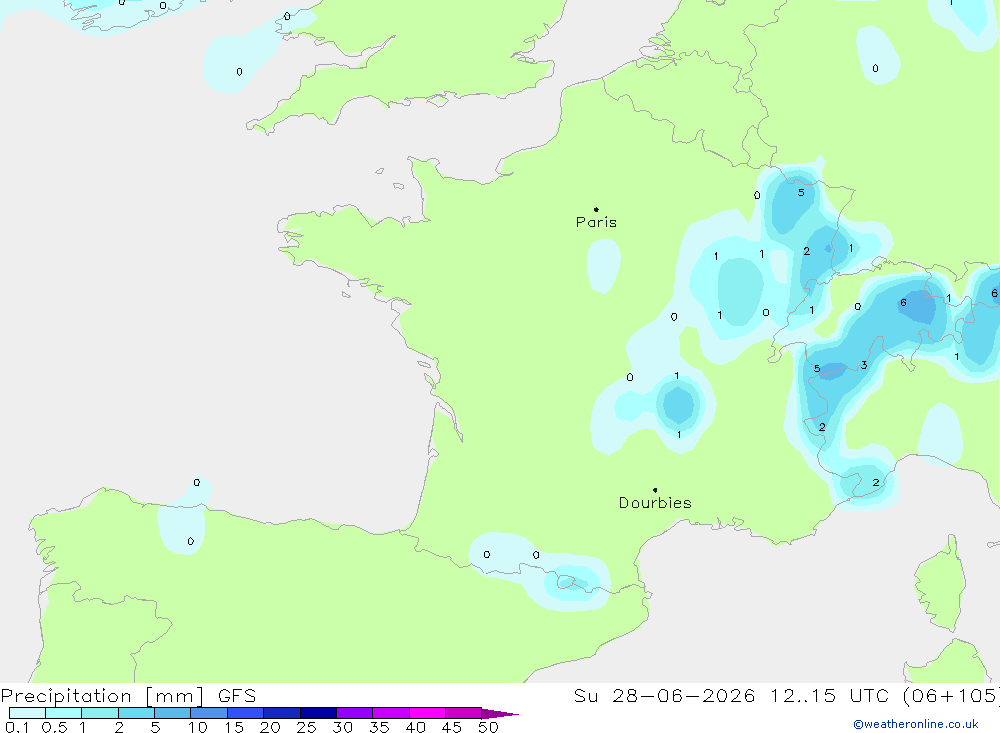This screenshot has width=1000, height=733.
Task: Click the Precipitation [mm] title text
Action: click(102, 696)
